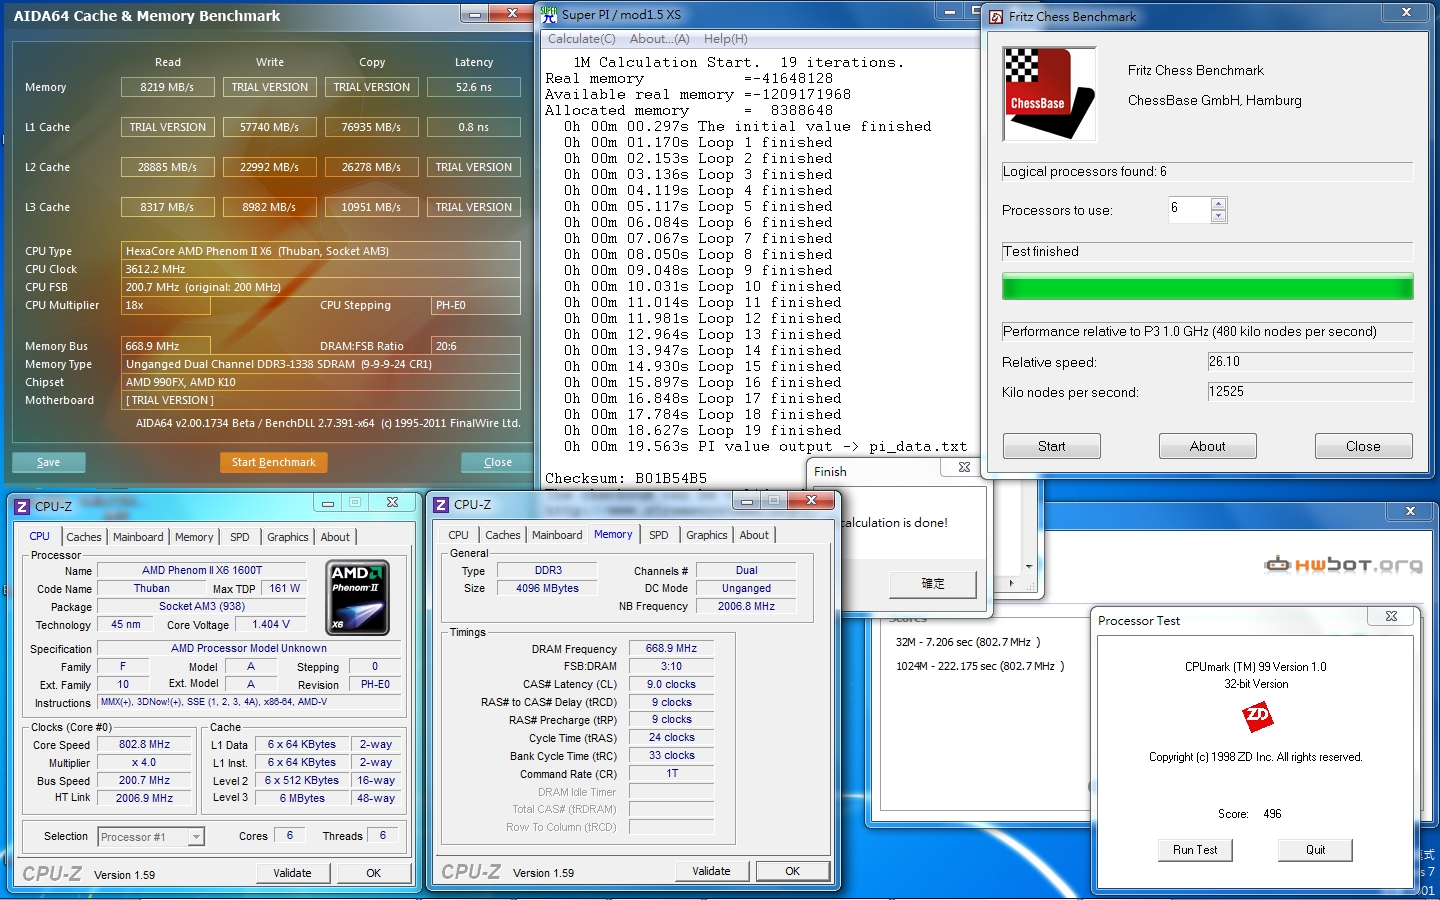1440x900 pixels.
Task: Click Memory Read value 8219 MB/s
Action: [x=167, y=87]
